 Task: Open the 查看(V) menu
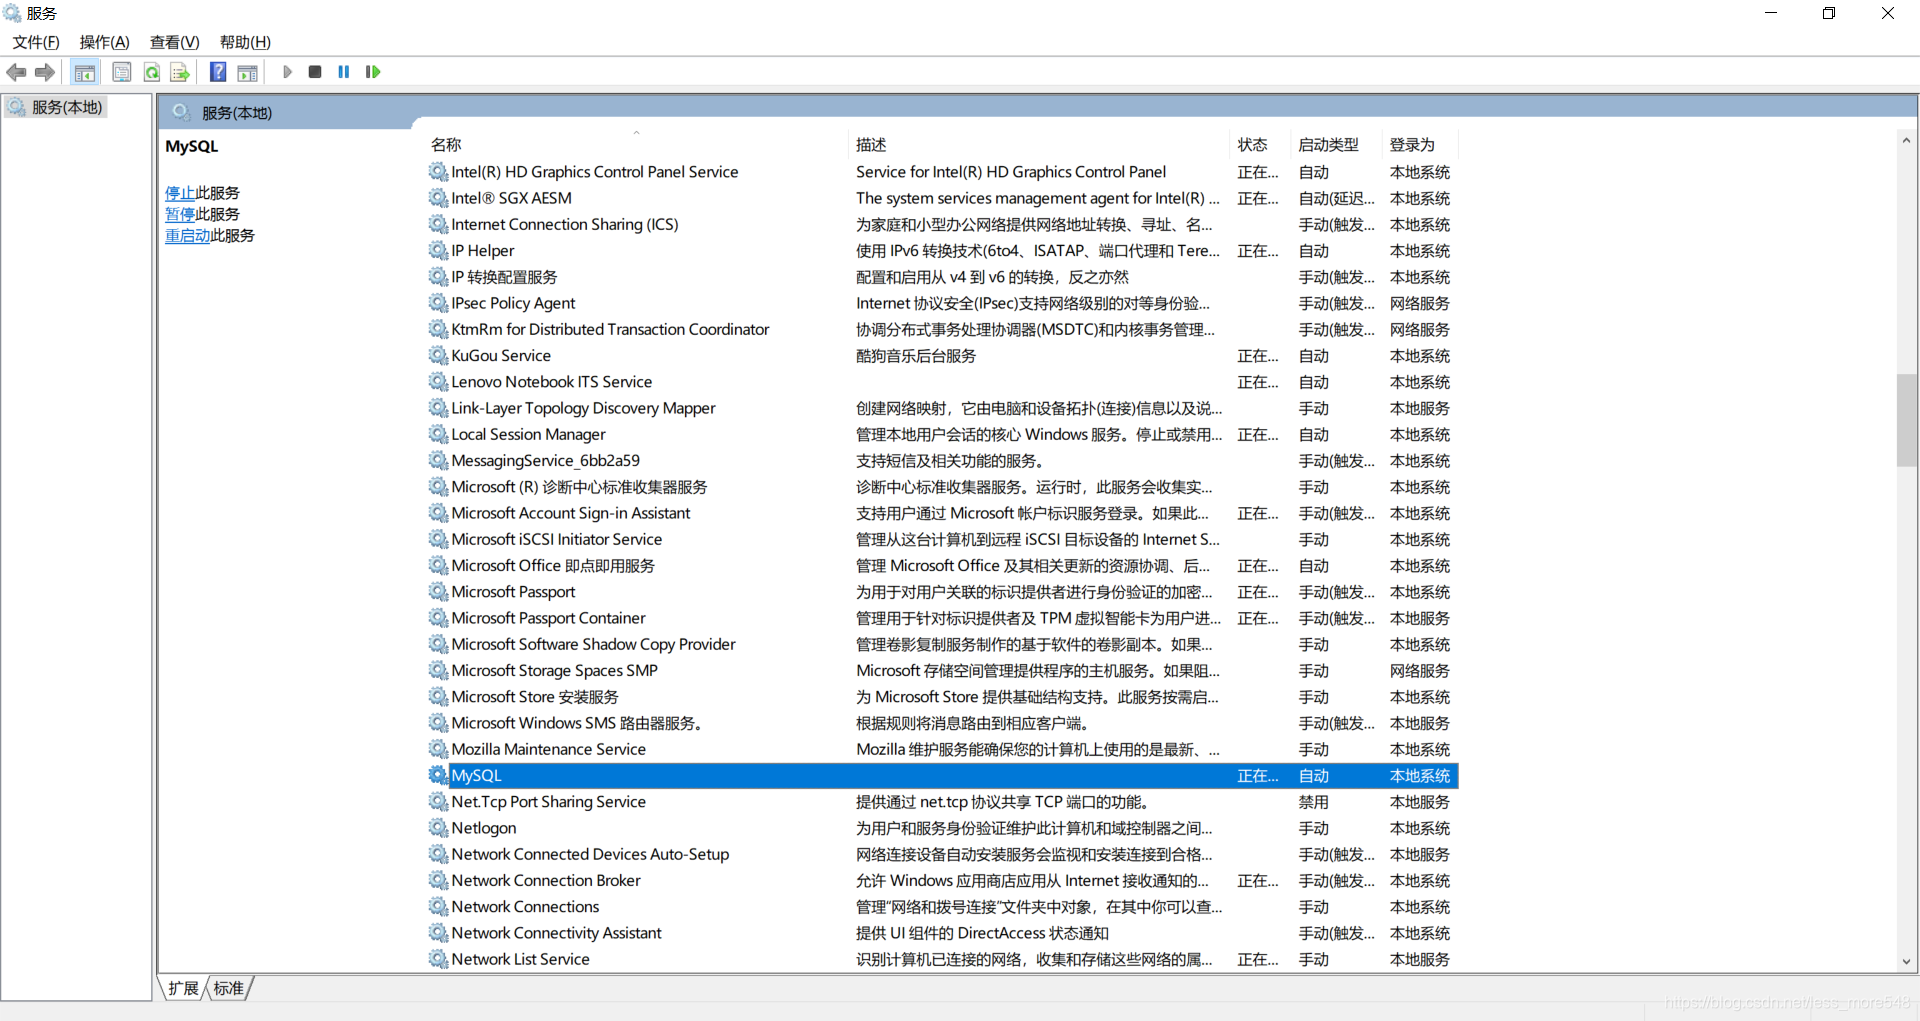(175, 42)
